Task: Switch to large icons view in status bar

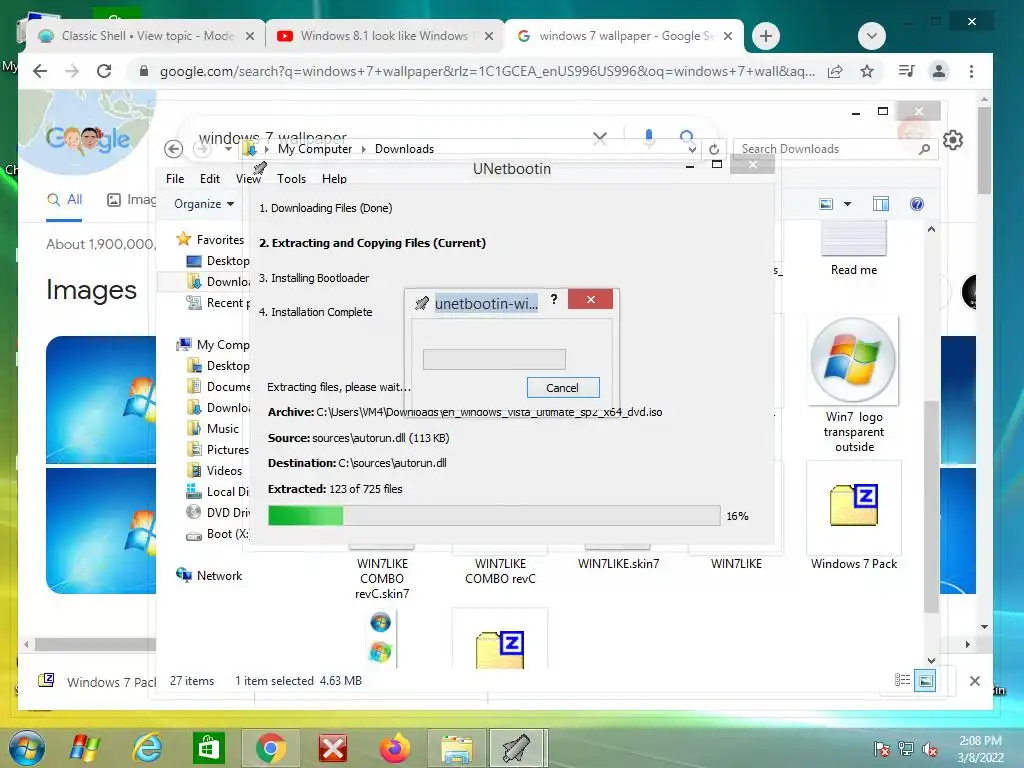Action: pyautogui.click(x=925, y=680)
